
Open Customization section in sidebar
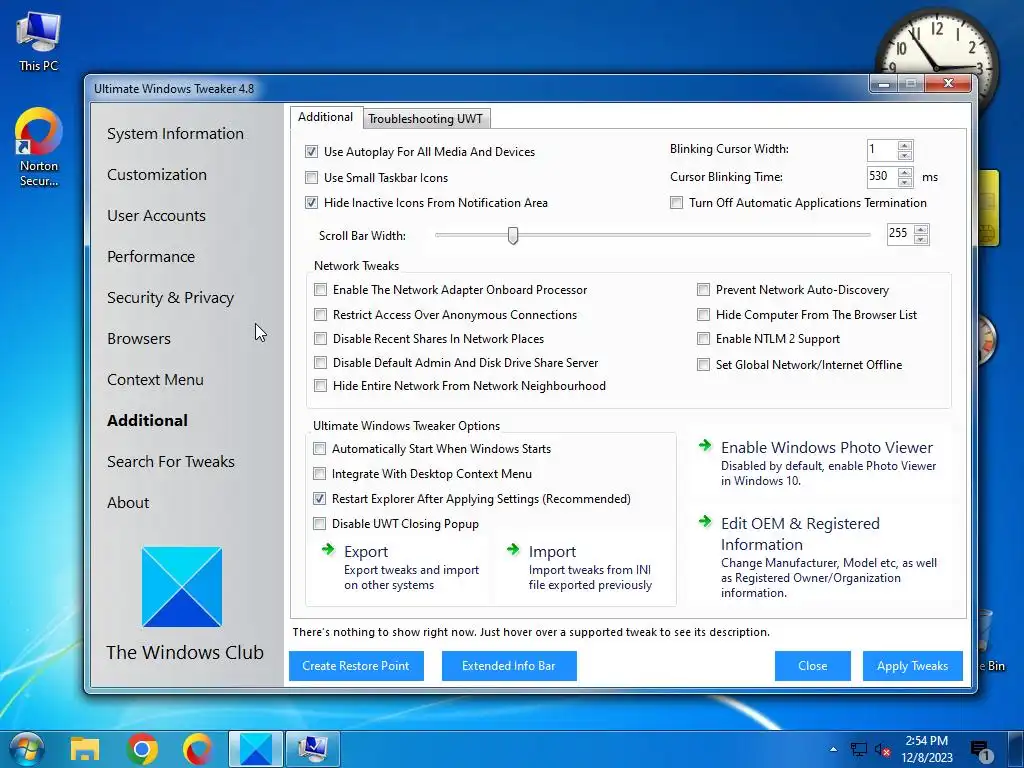[157, 174]
